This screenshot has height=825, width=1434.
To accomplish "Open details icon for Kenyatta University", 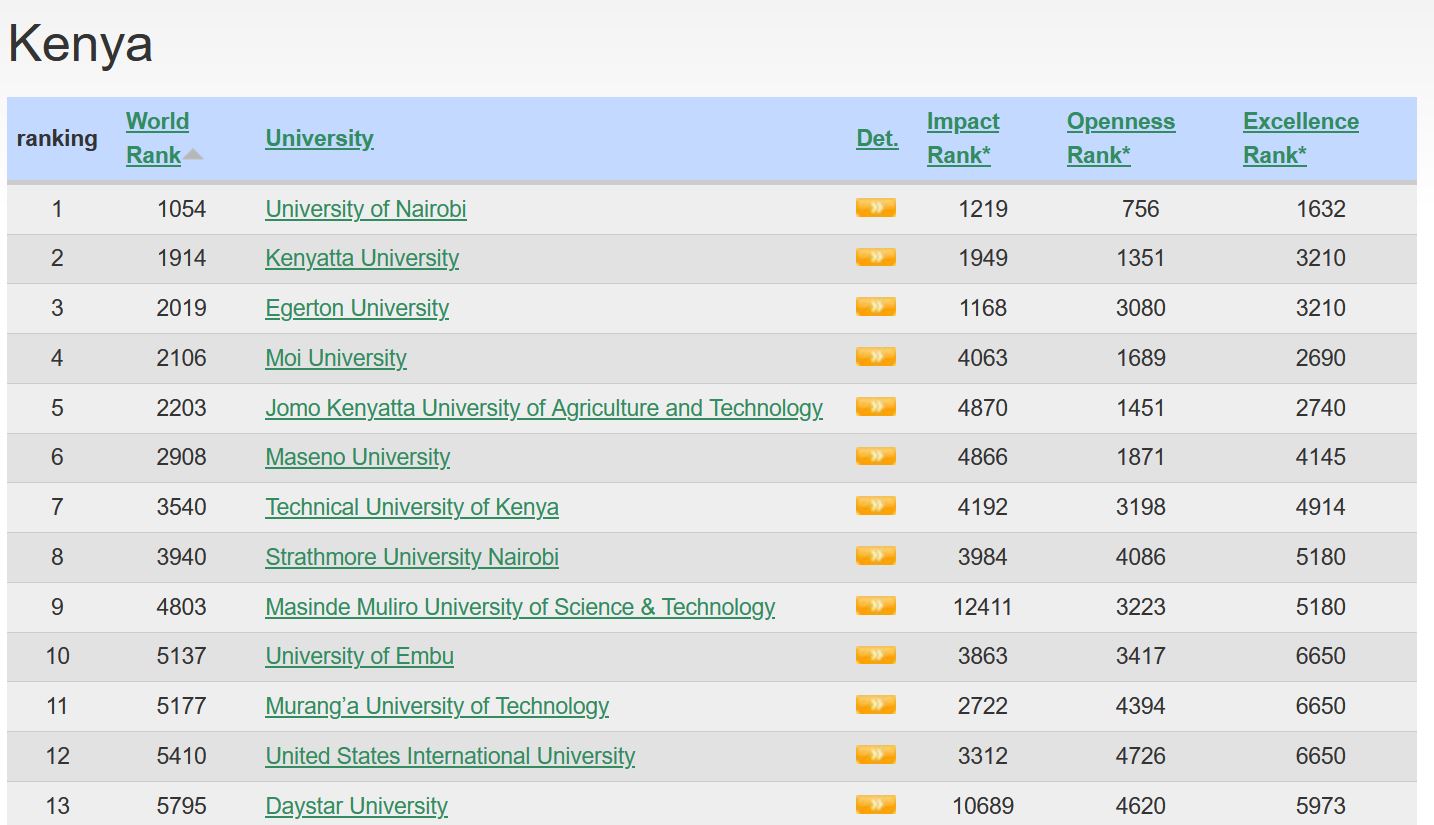I will pos(875,257).
